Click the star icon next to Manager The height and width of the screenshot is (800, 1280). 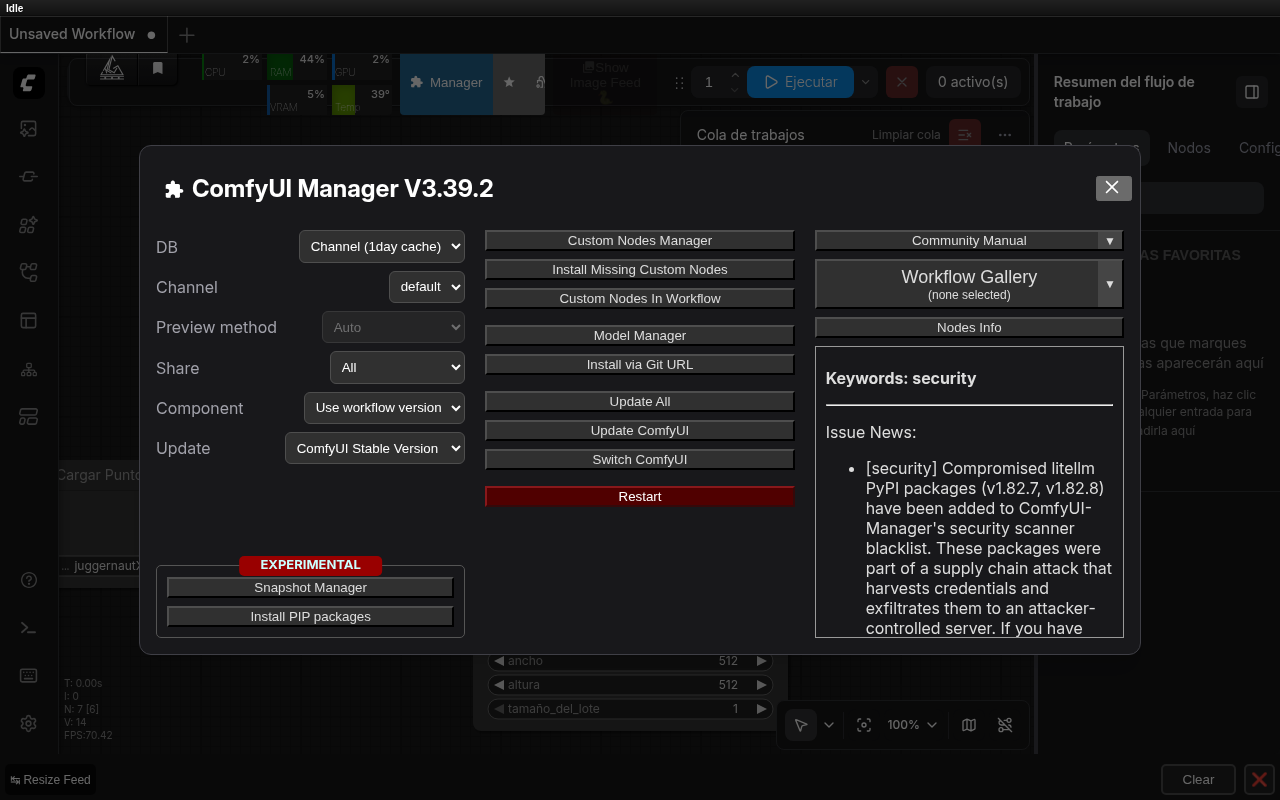(509, 82)
